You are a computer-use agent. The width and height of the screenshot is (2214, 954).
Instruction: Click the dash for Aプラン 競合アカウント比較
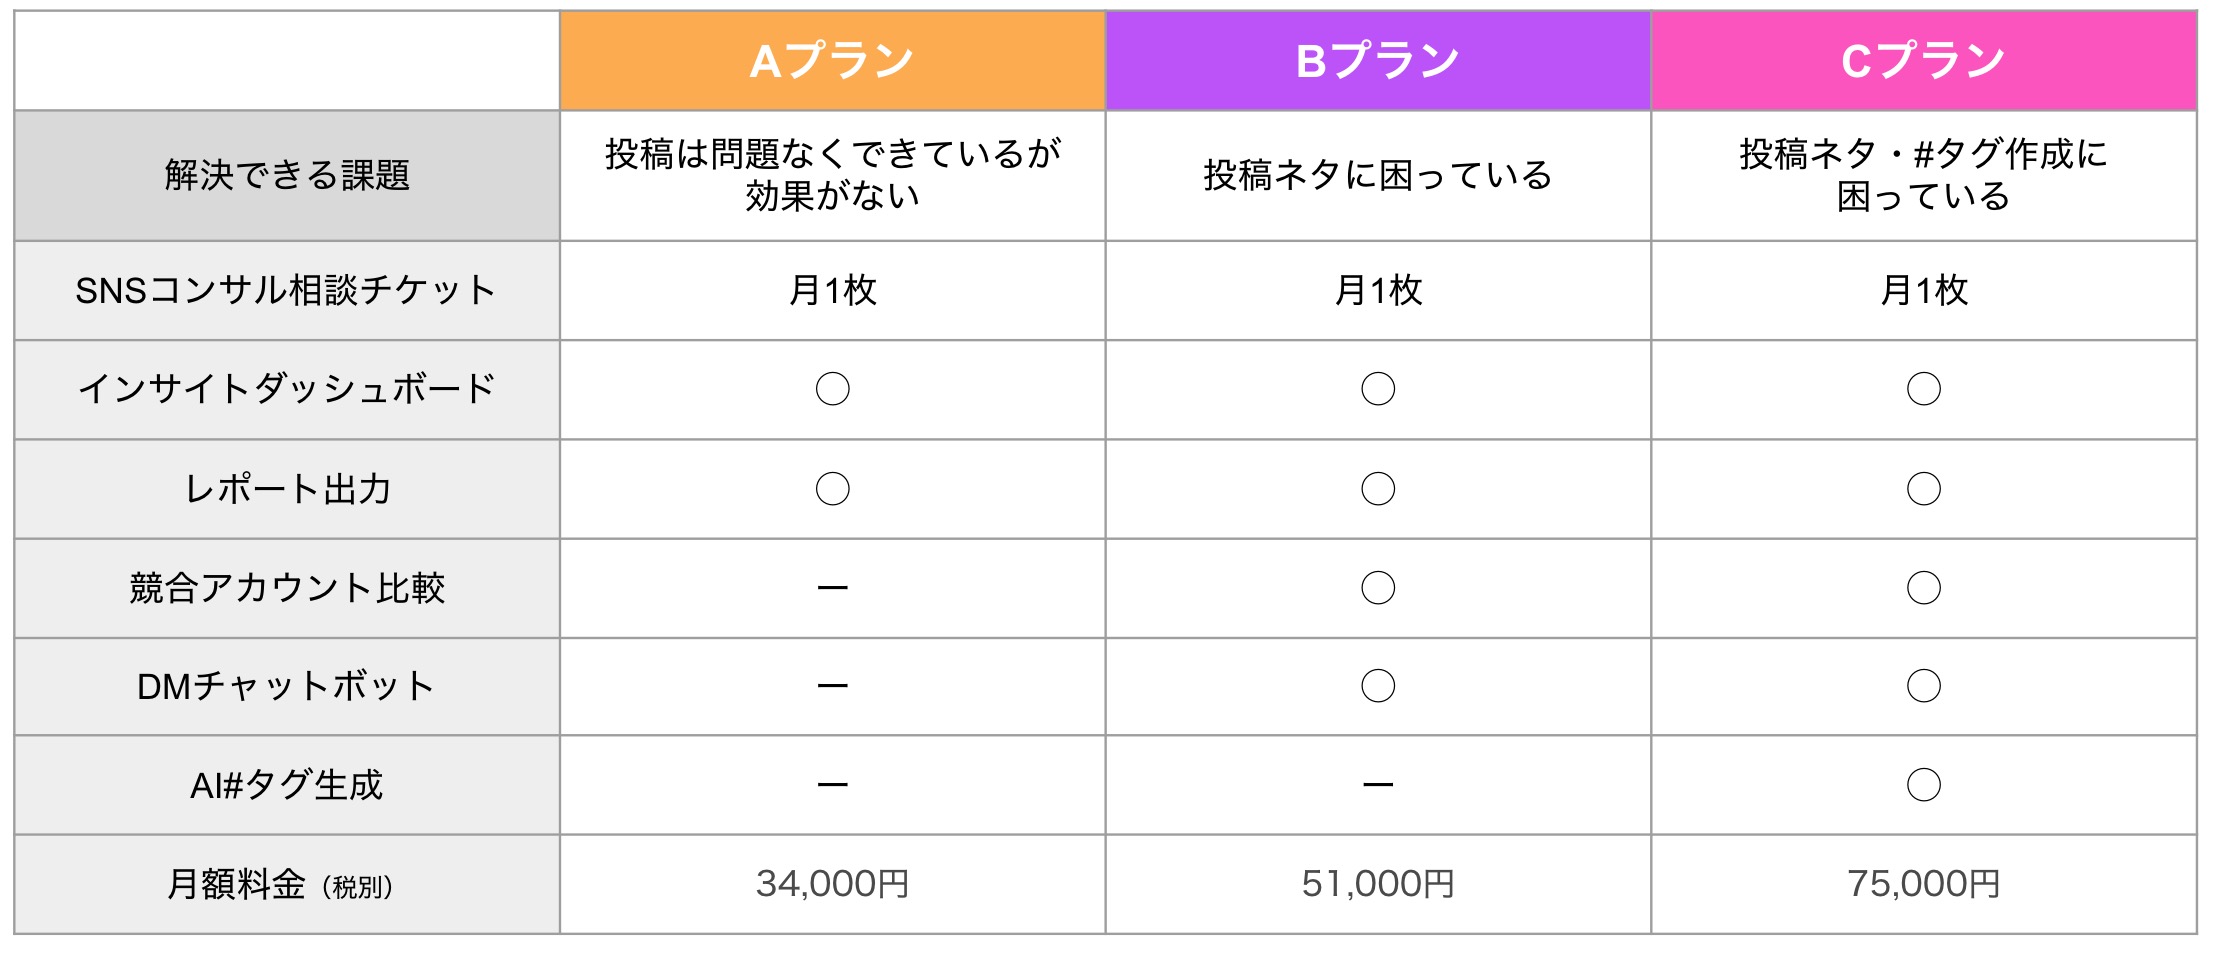[x=832, y=588]
